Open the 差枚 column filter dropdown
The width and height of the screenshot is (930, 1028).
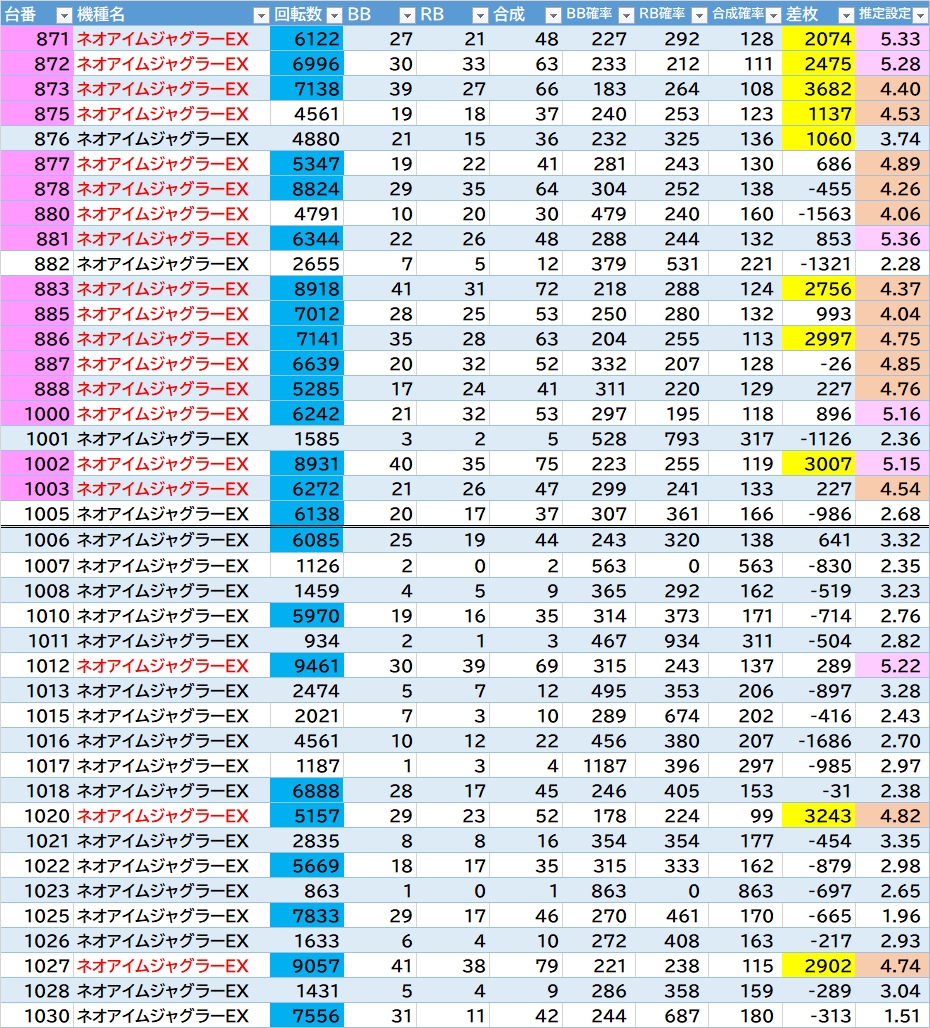click(x=846, y=15)
